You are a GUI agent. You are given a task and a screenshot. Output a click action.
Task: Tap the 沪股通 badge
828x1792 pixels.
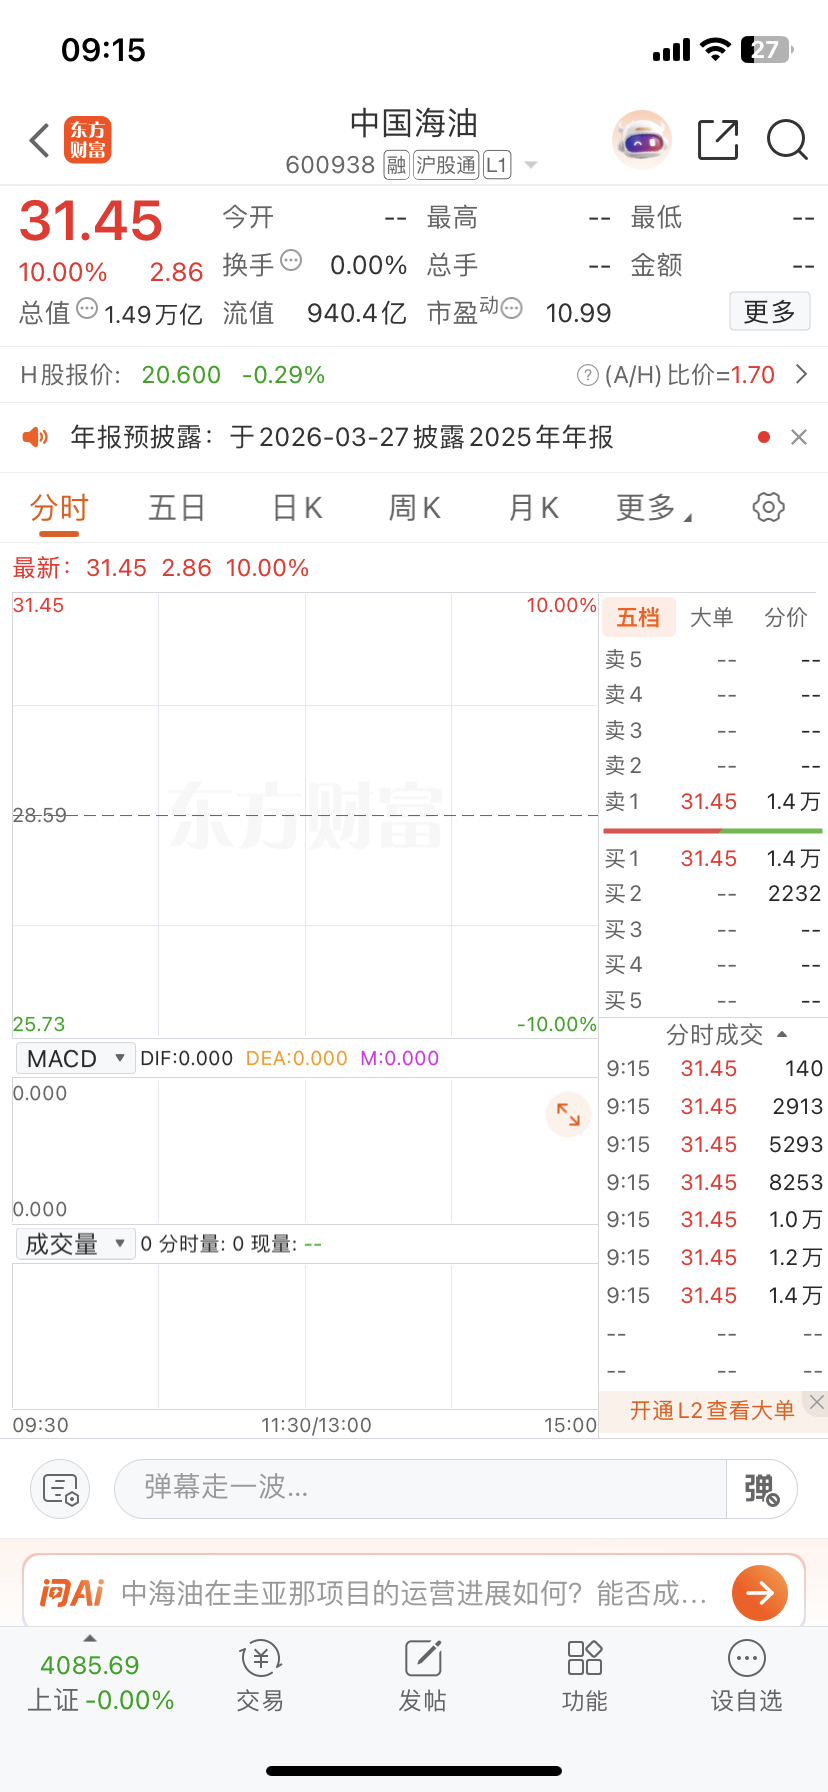coord(446,165)
